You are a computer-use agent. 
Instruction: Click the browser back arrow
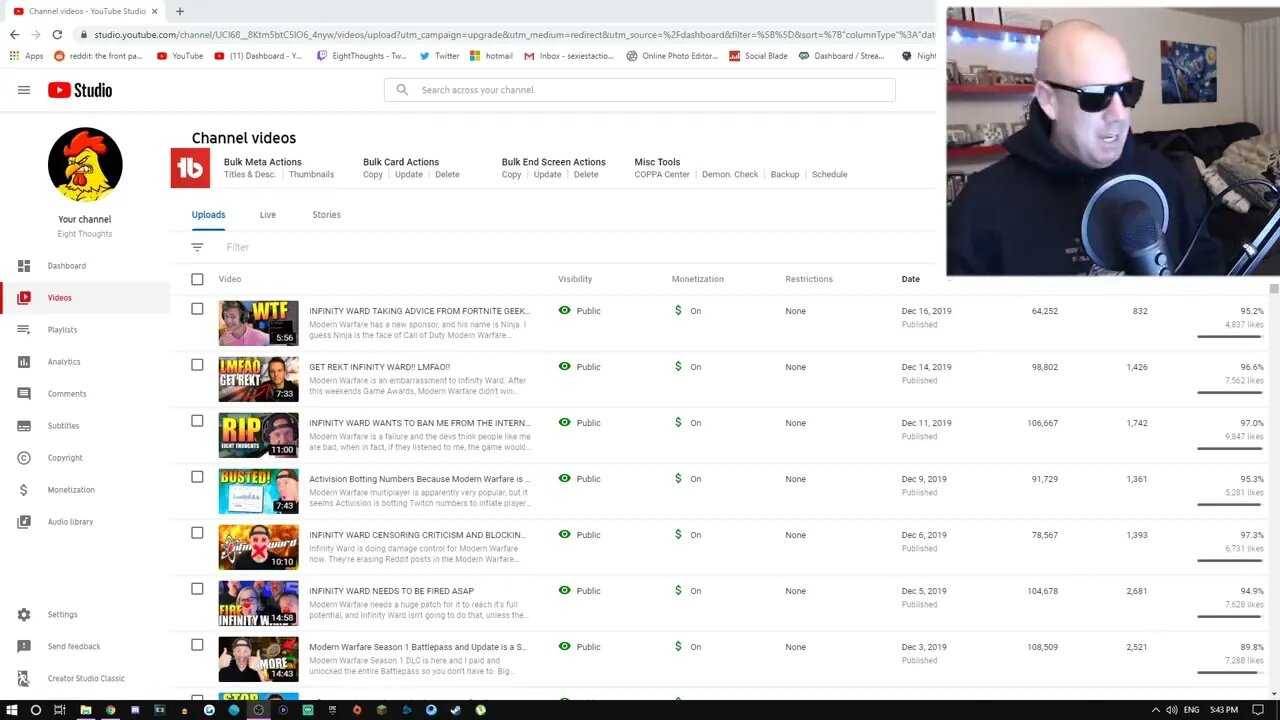pos(14,34)
